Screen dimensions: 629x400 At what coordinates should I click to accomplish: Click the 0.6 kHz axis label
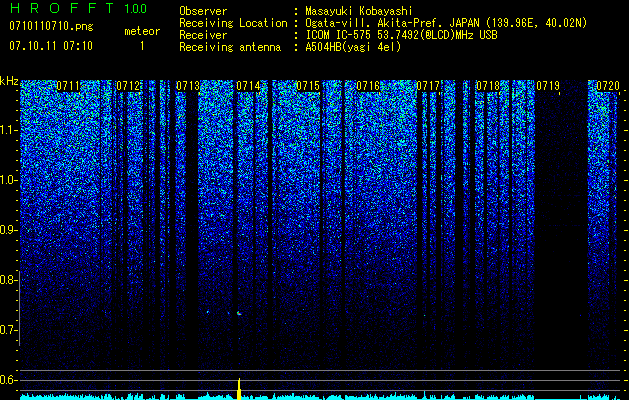tap(8, 380)
